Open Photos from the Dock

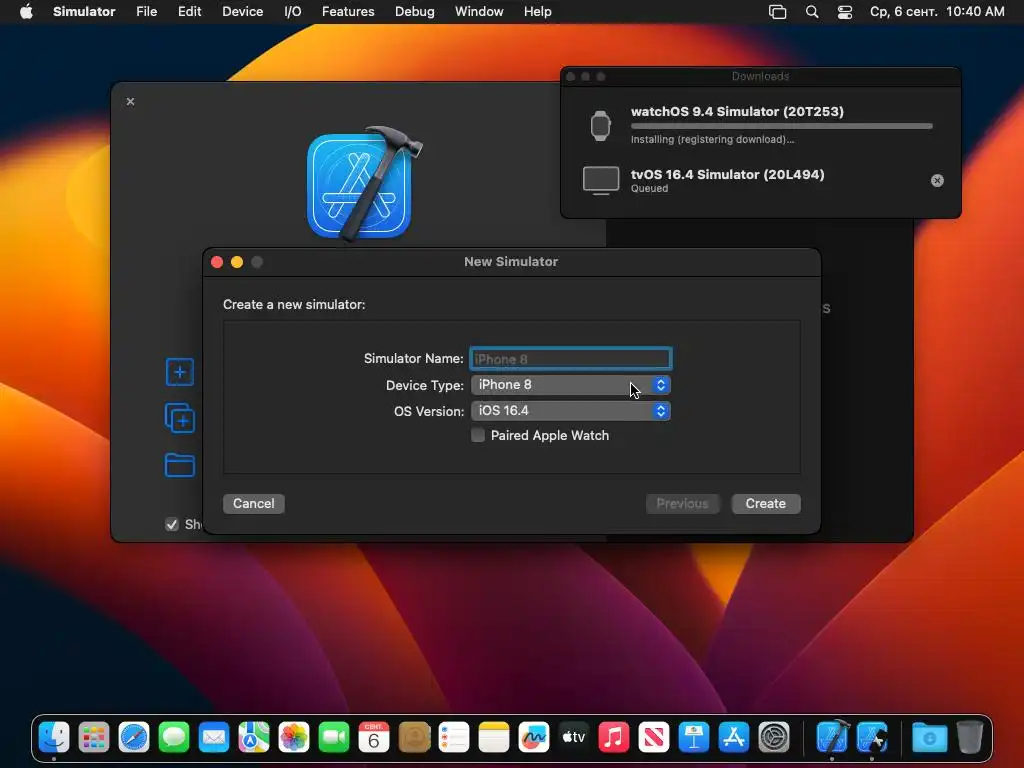click(x=294, y=738)
